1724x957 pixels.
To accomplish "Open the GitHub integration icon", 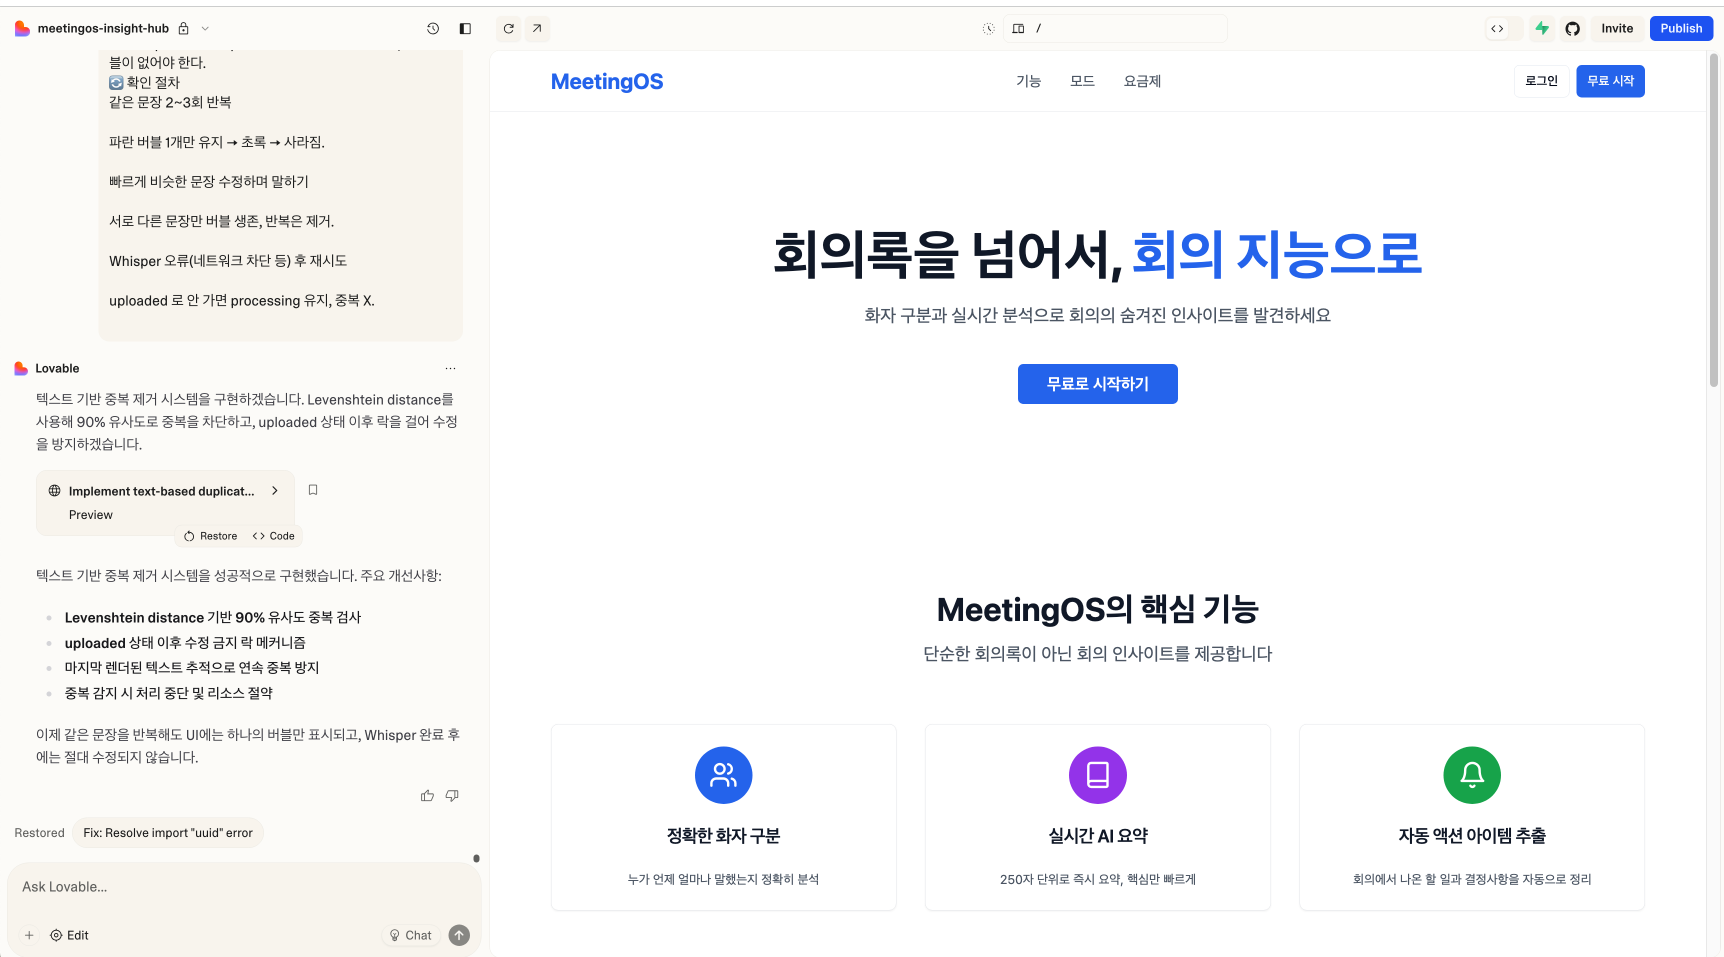I will 1572,29.
